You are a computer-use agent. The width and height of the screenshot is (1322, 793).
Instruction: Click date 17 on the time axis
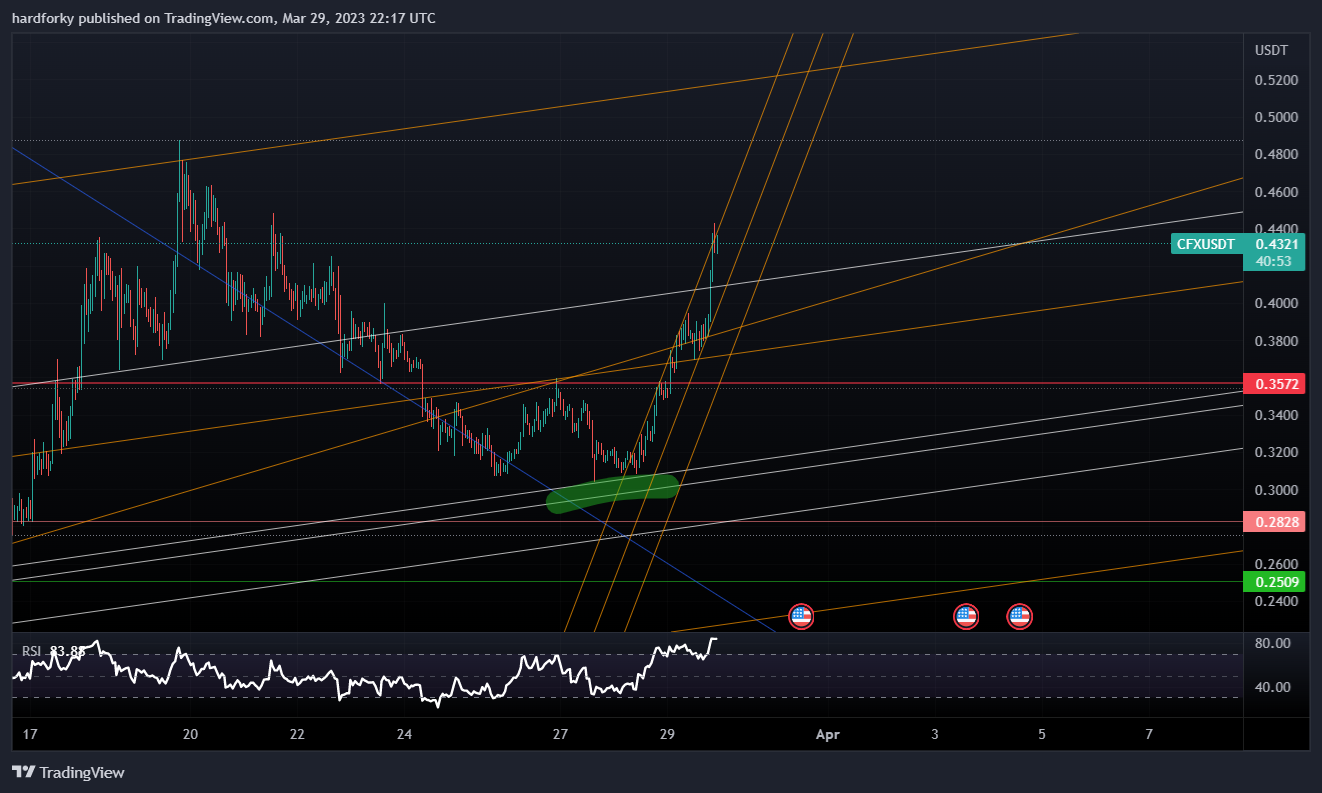click(30, 734)
